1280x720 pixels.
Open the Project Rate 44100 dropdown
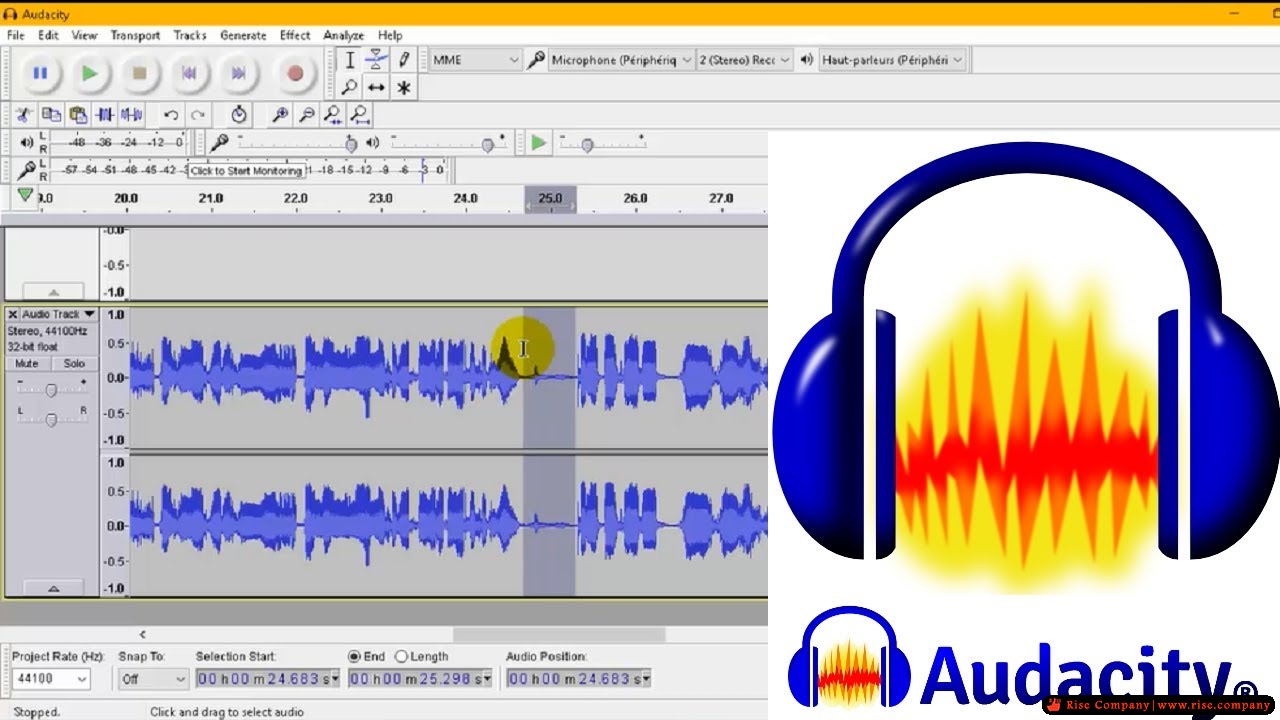[50, 679]
